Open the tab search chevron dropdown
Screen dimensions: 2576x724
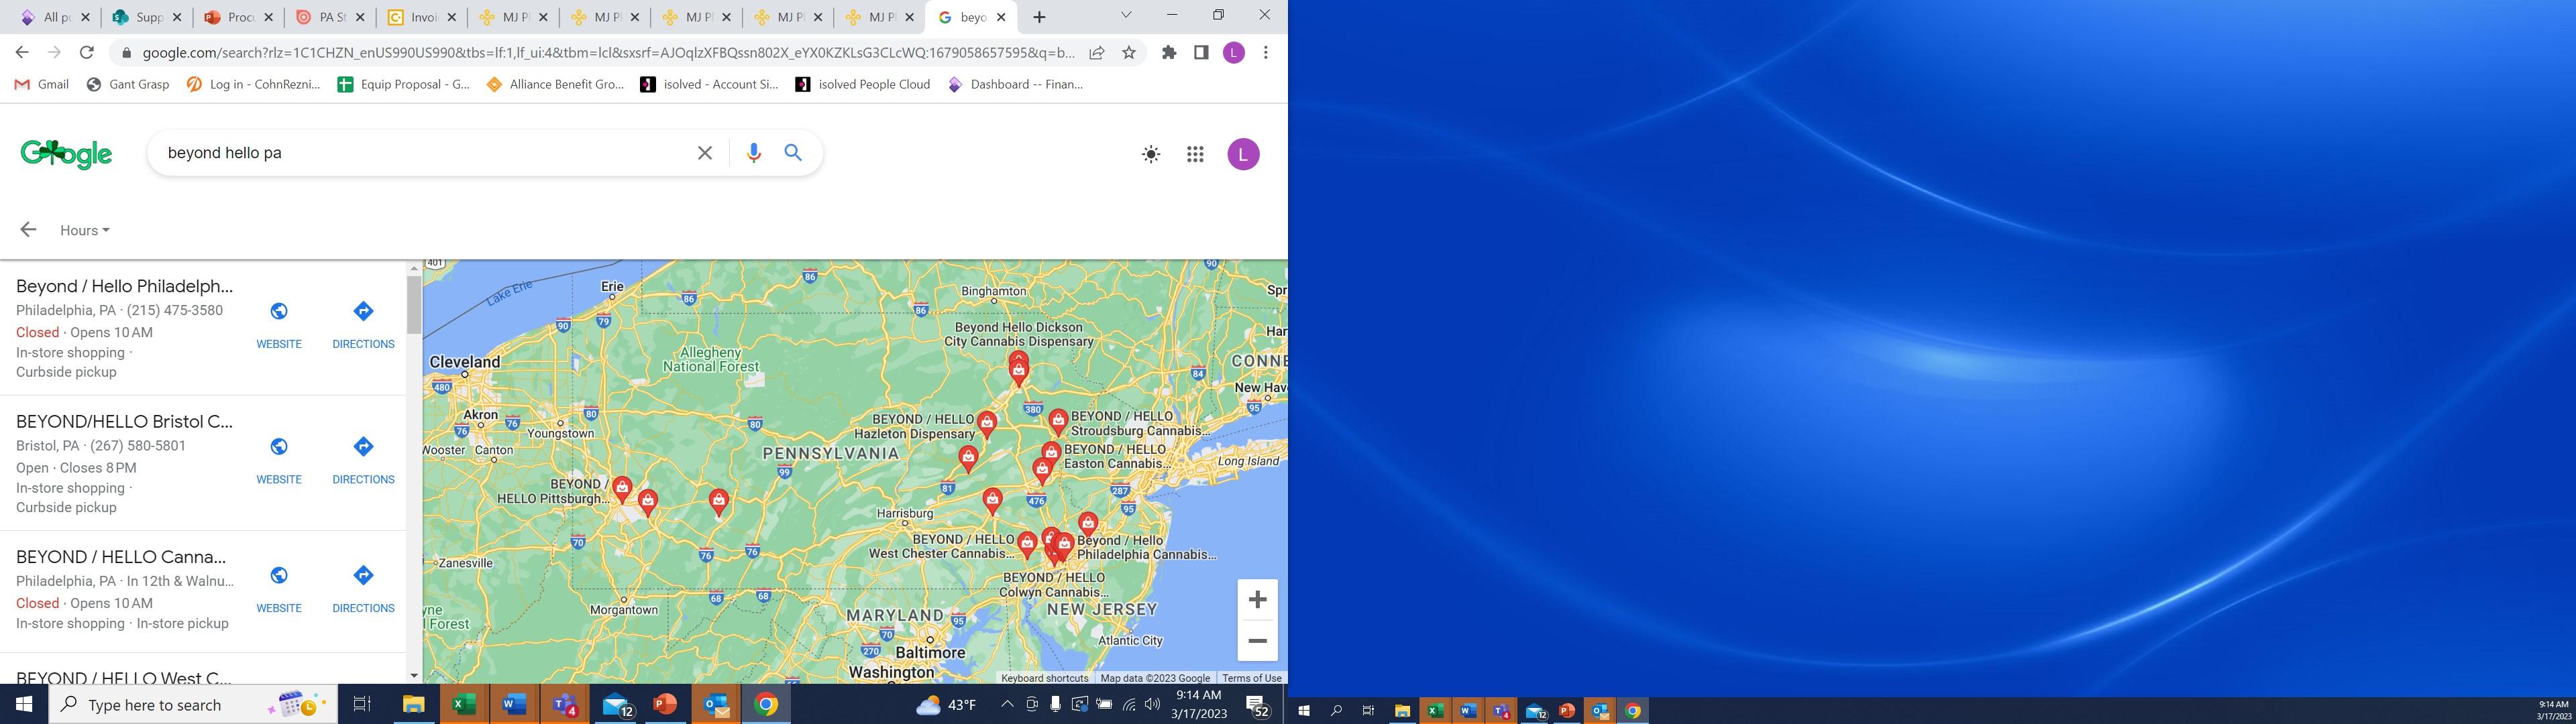(1125, 15)
